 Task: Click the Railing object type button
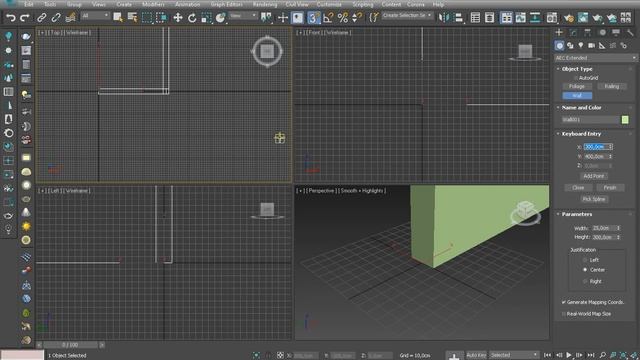click(611, 86)
